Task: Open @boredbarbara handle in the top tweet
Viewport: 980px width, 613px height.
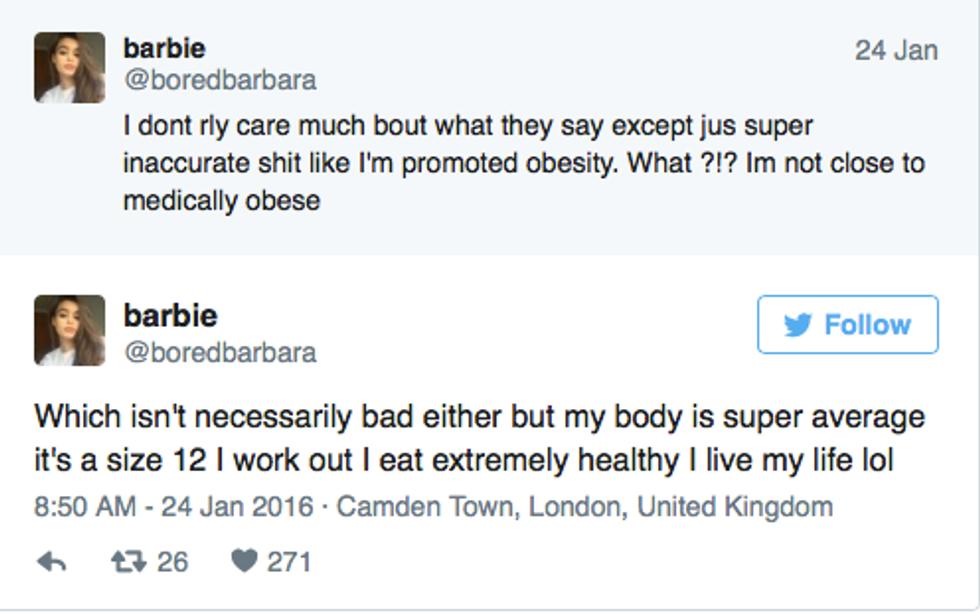Action: (x=219, y=80)
